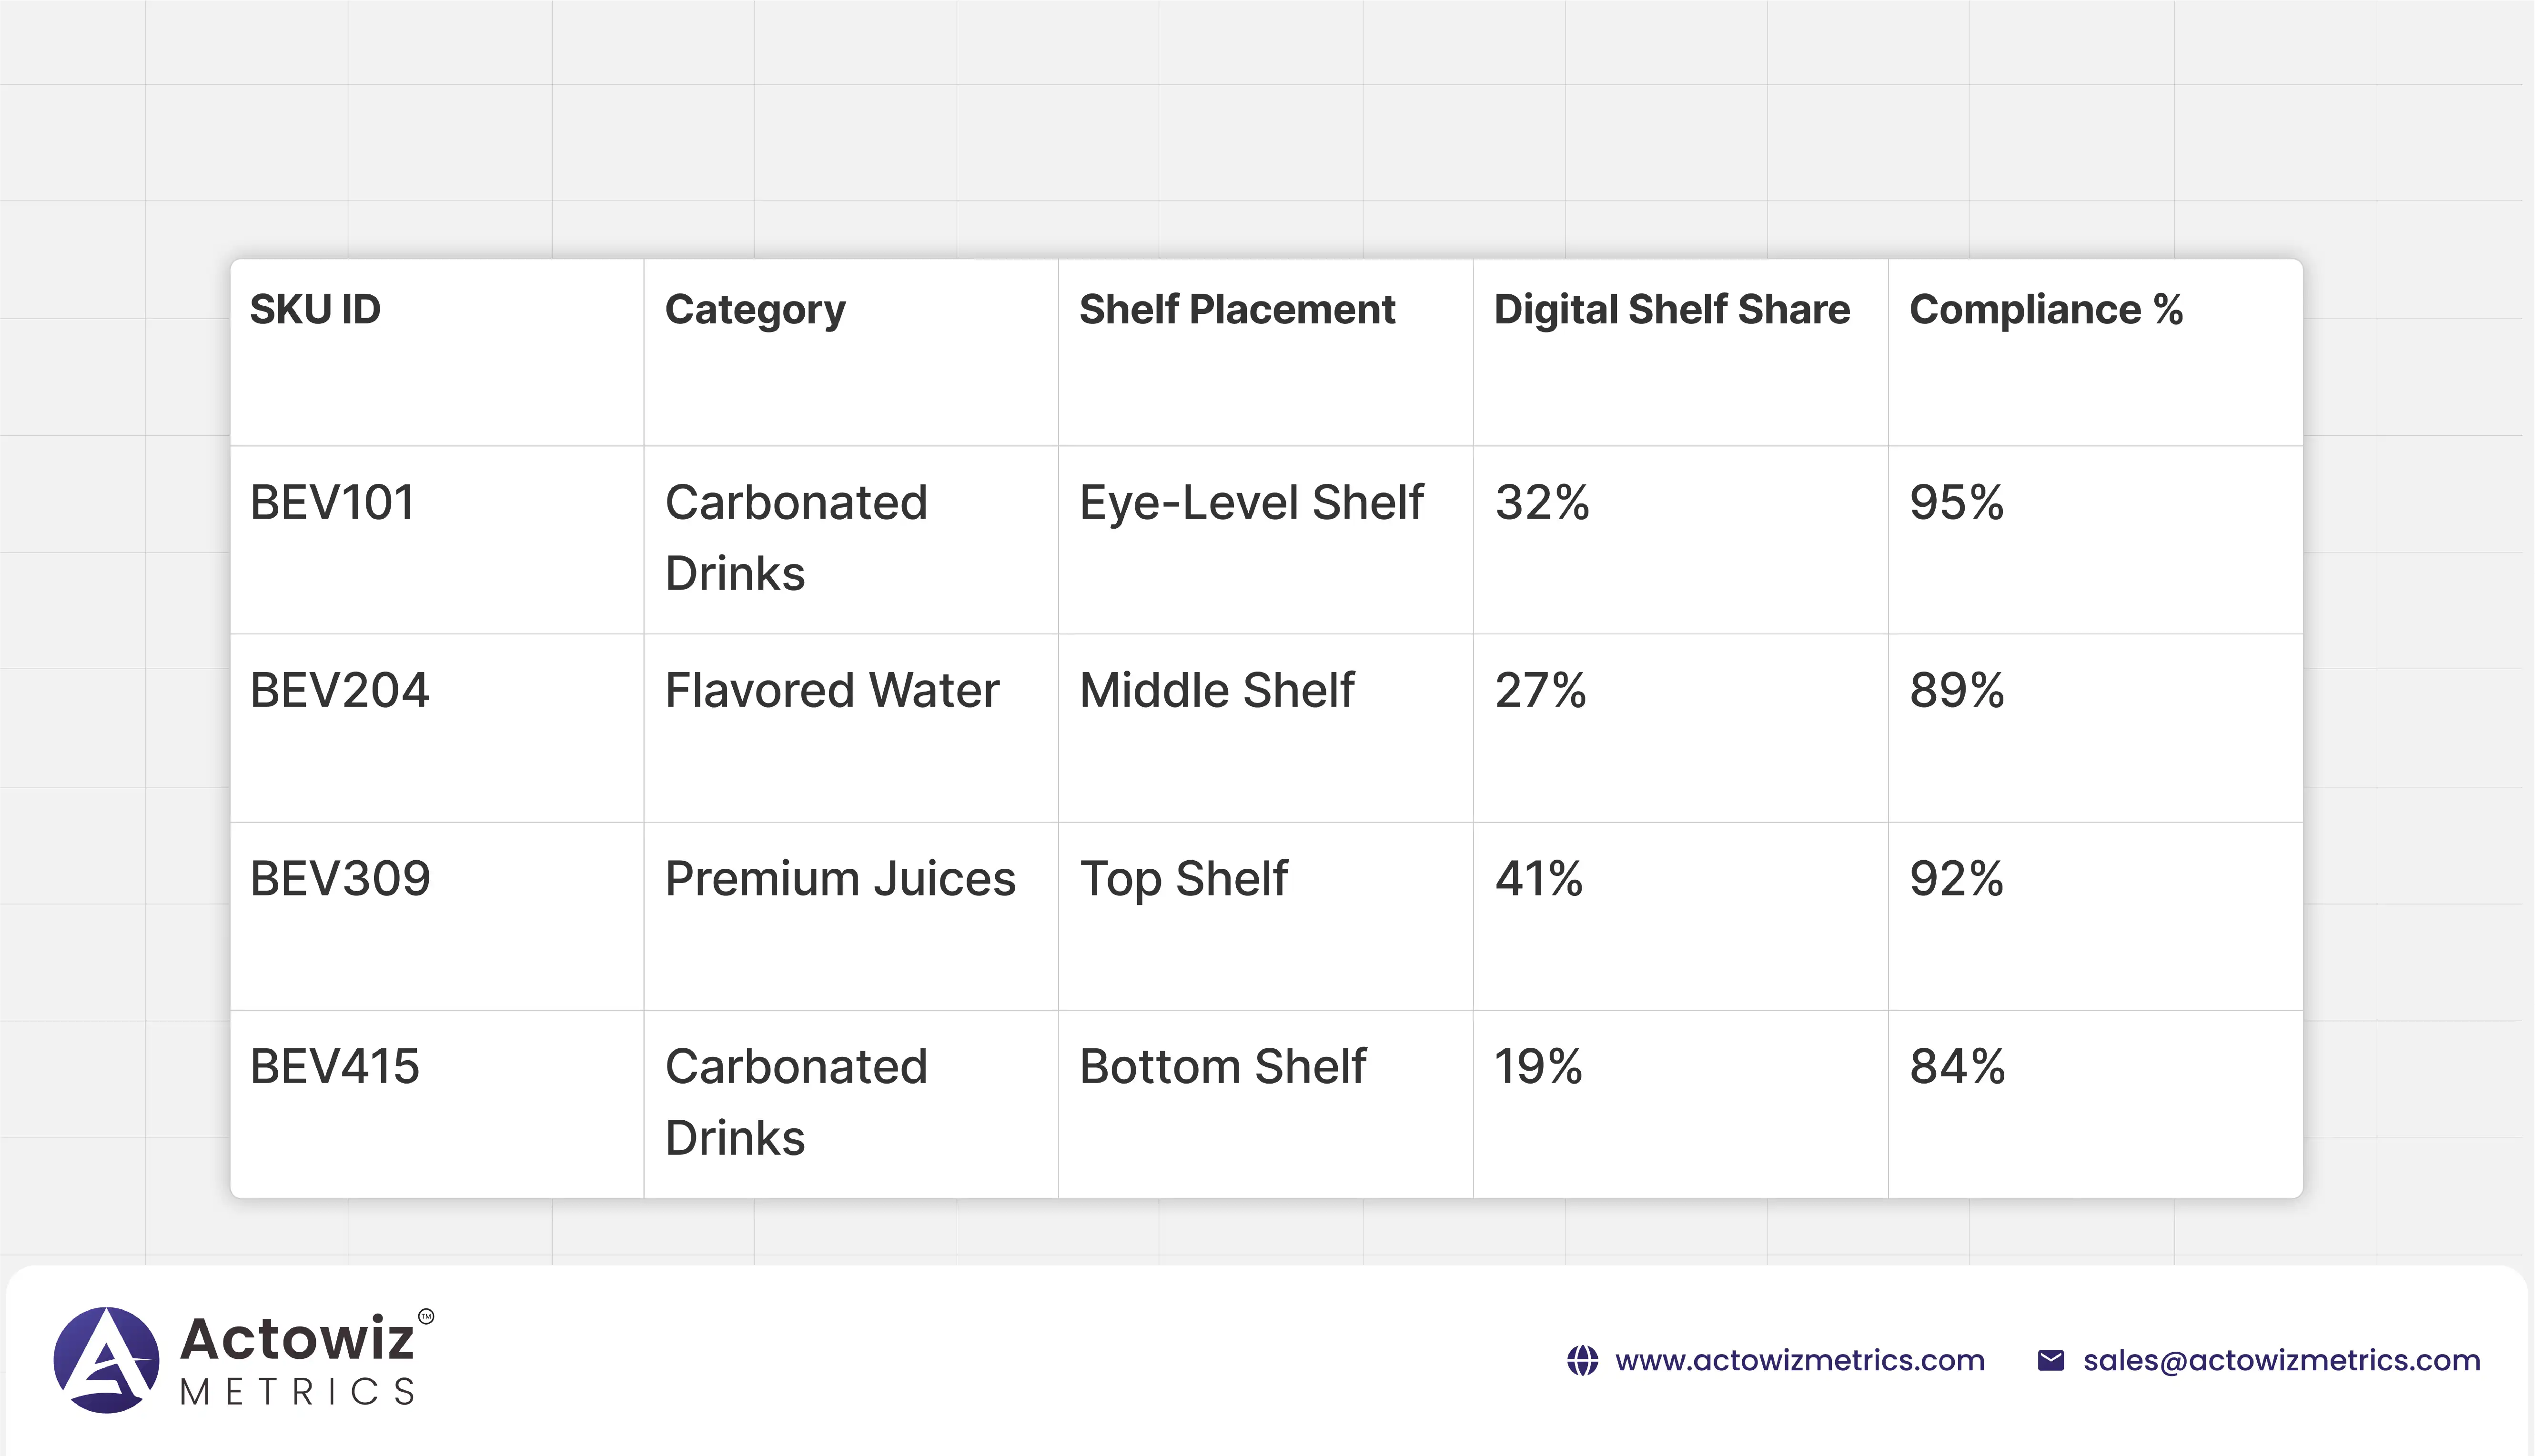This screenshot has height=1456, width=2535.
Task: Open the www.actowizmetrics.com link
Action: pyautogui.click(x=1799, y=1361)
